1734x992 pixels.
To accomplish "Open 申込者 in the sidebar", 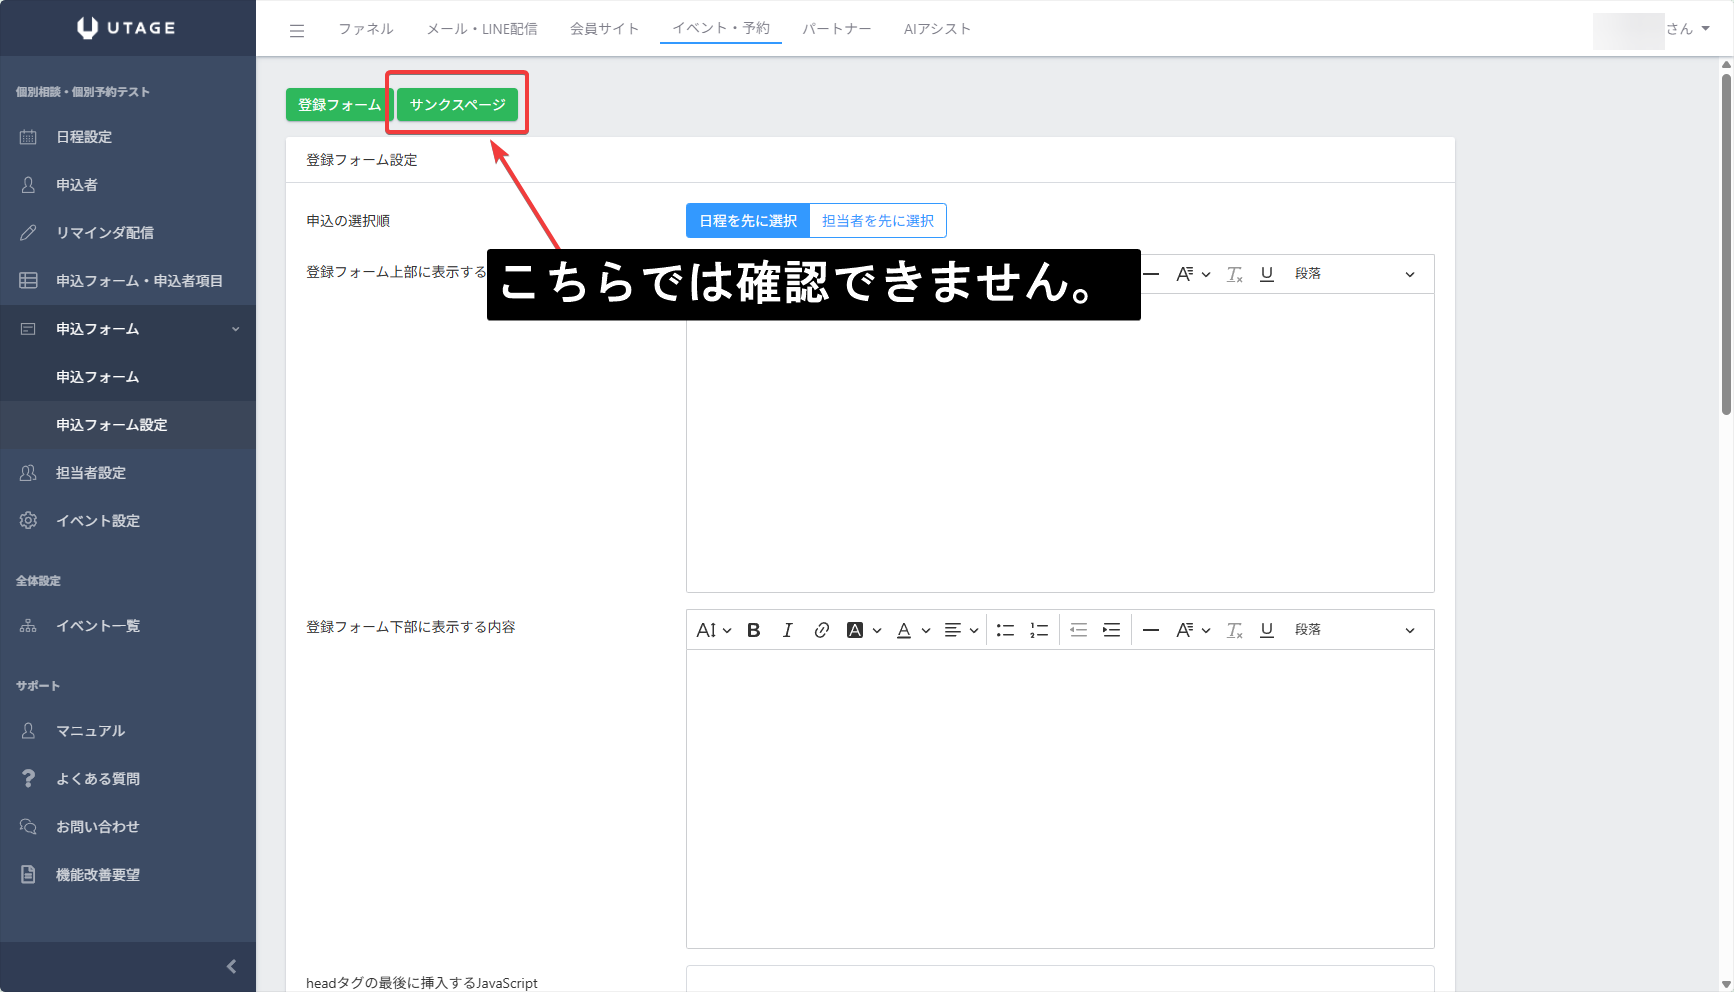I will click(128, 185).
